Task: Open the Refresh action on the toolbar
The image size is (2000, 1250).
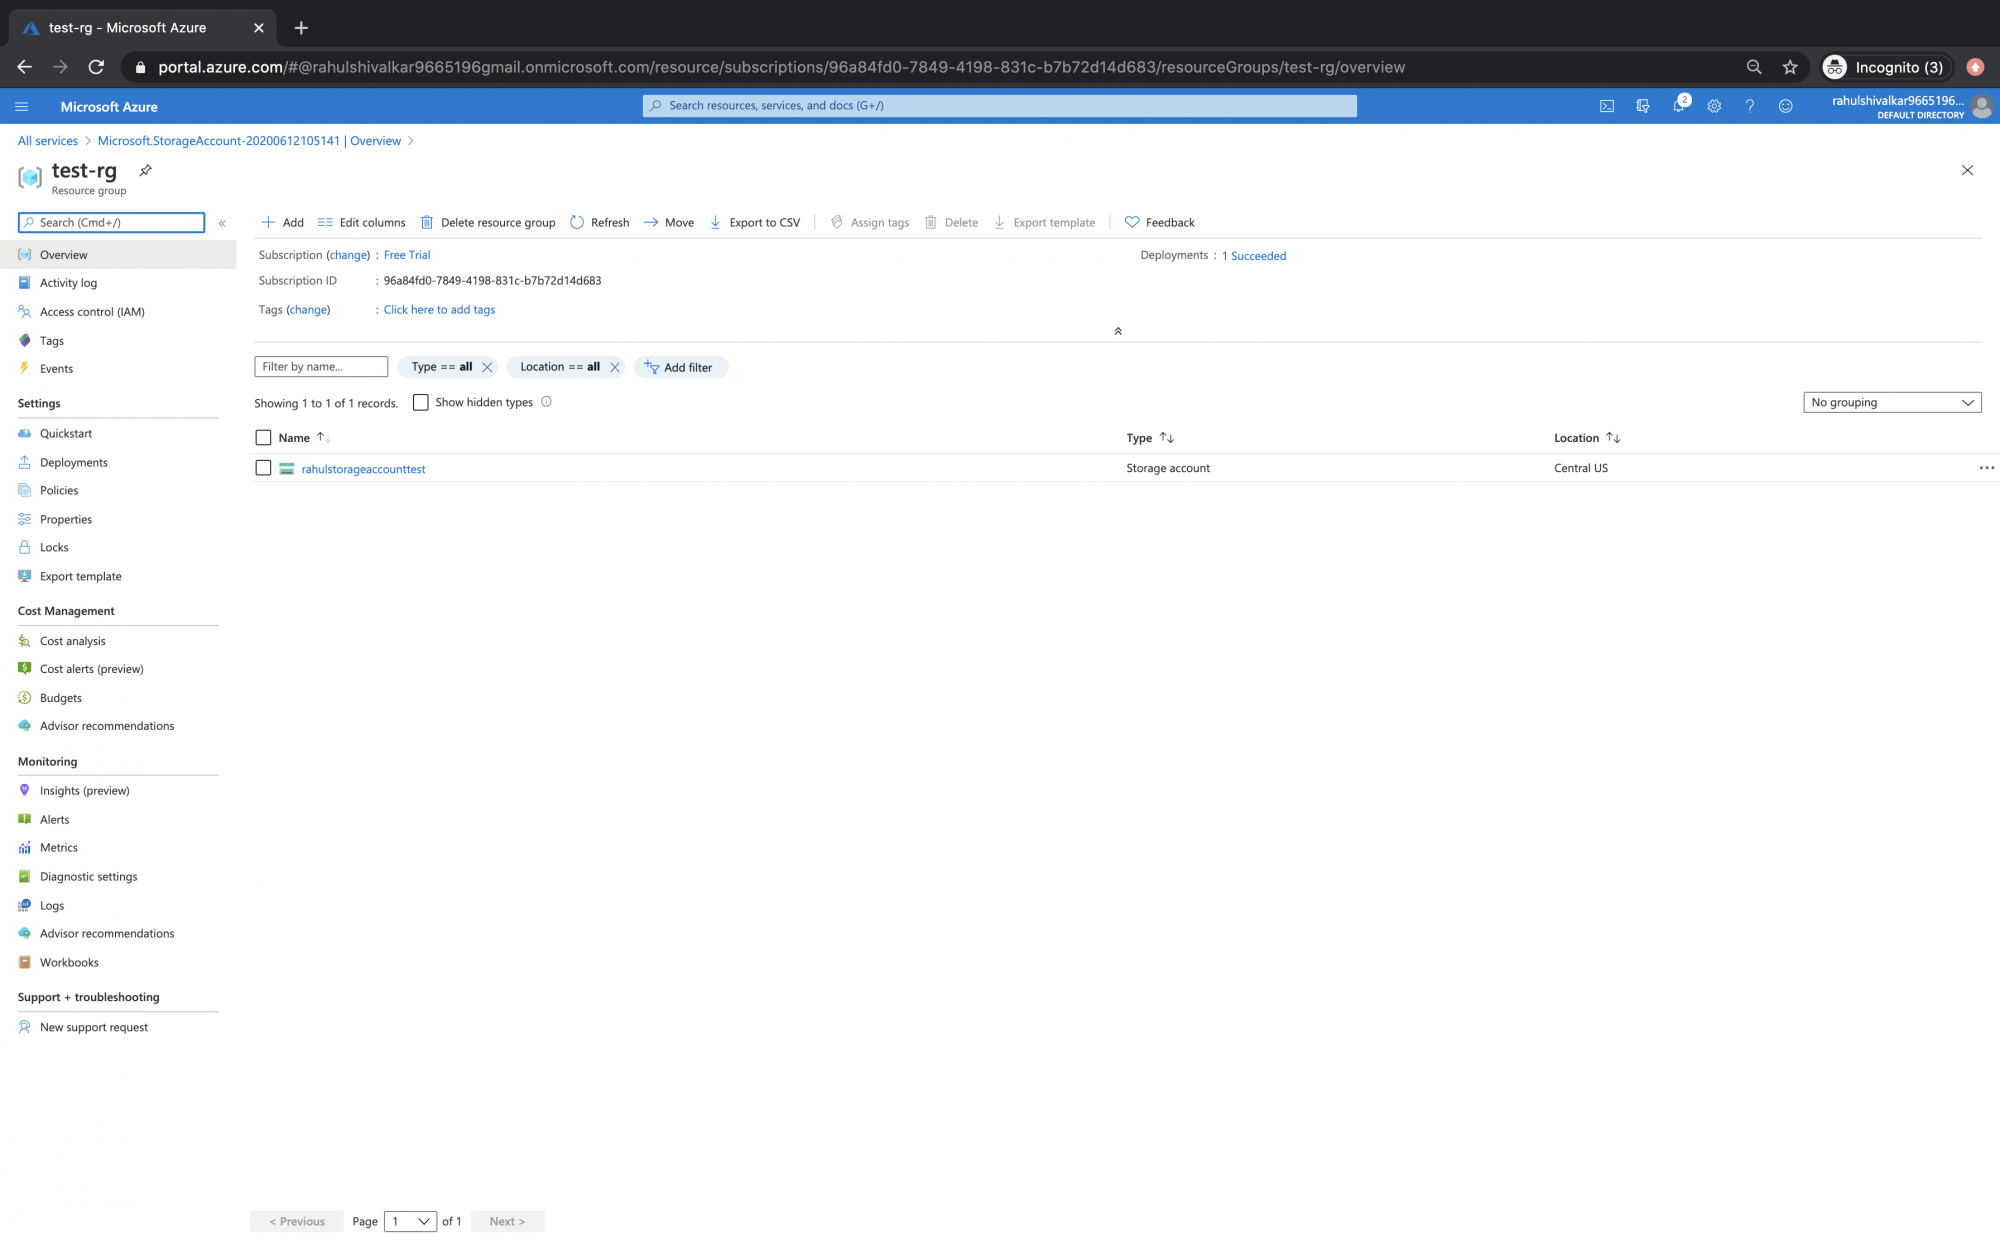Action: [x=599, y=222]
